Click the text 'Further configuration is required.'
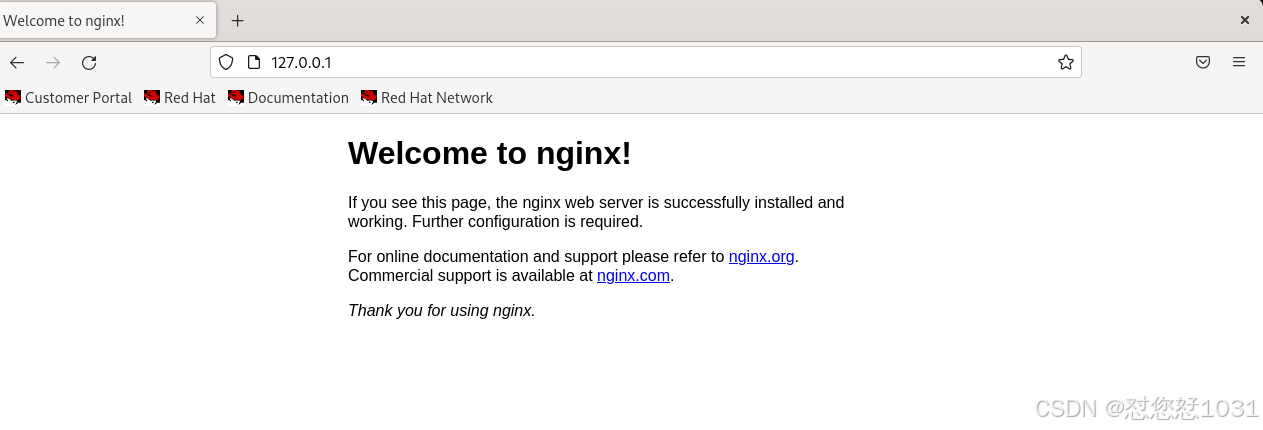The width and height of the screenshot is (1263, 430). point(527,222)
